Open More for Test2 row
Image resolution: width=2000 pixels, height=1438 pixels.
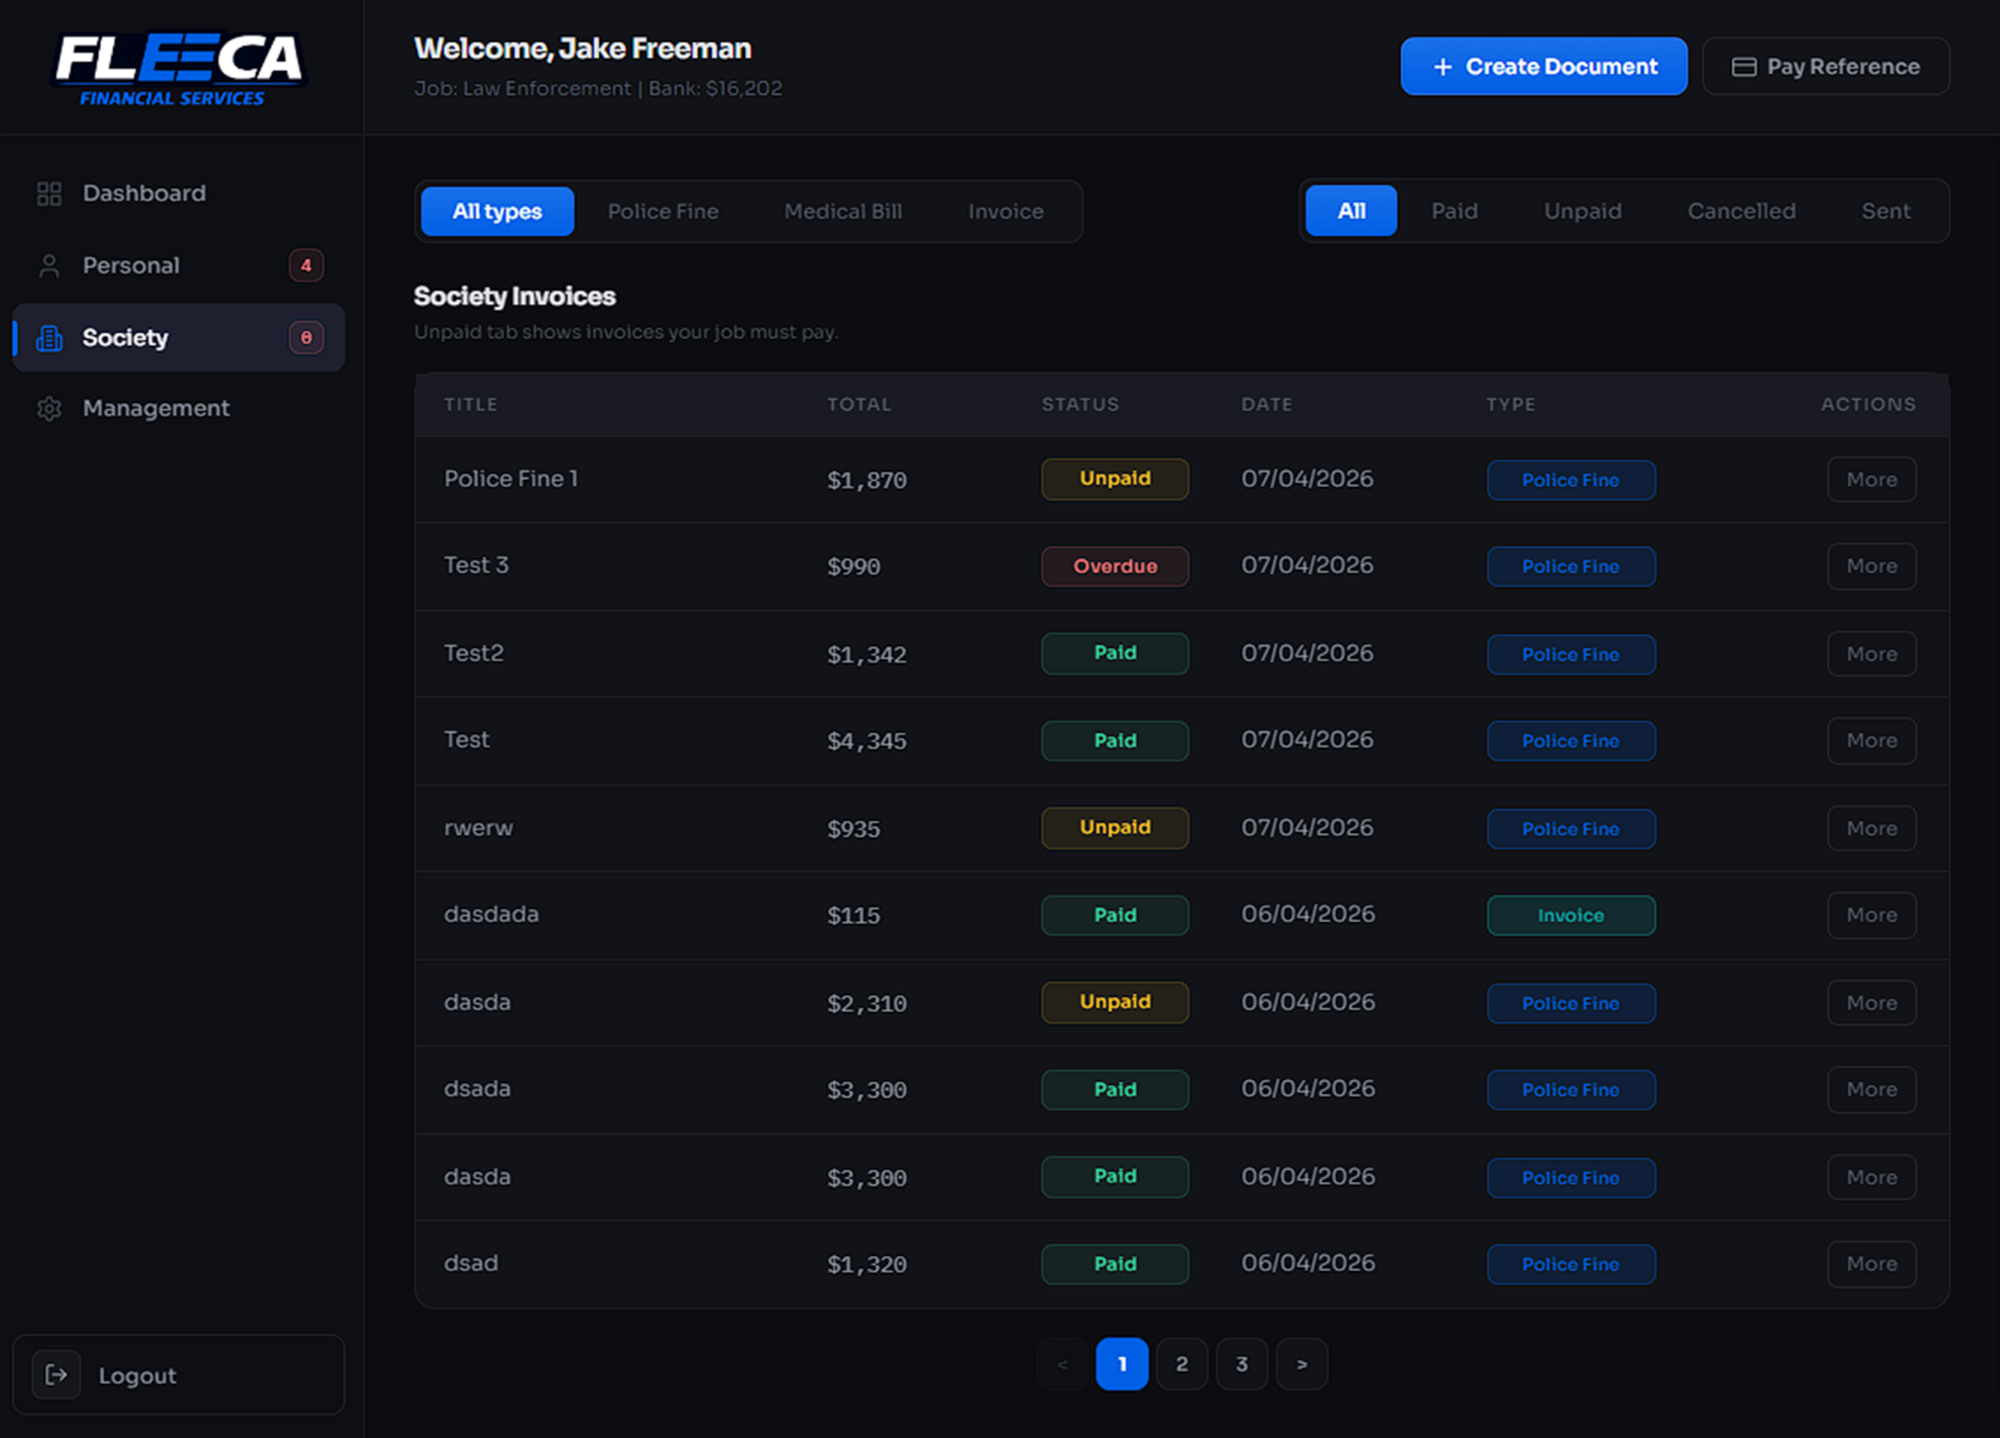1871,654
